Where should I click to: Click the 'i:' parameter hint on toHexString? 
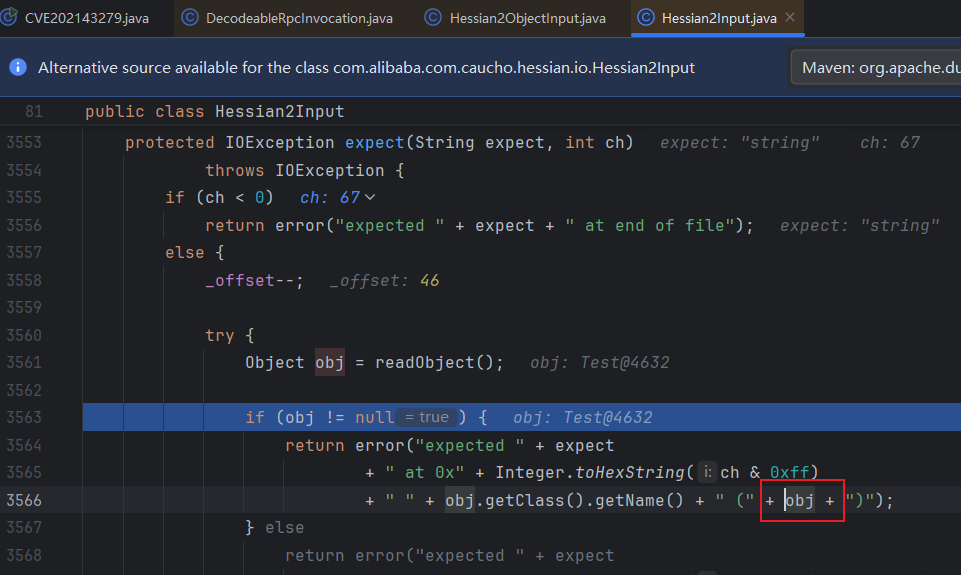tap(707, 472)
